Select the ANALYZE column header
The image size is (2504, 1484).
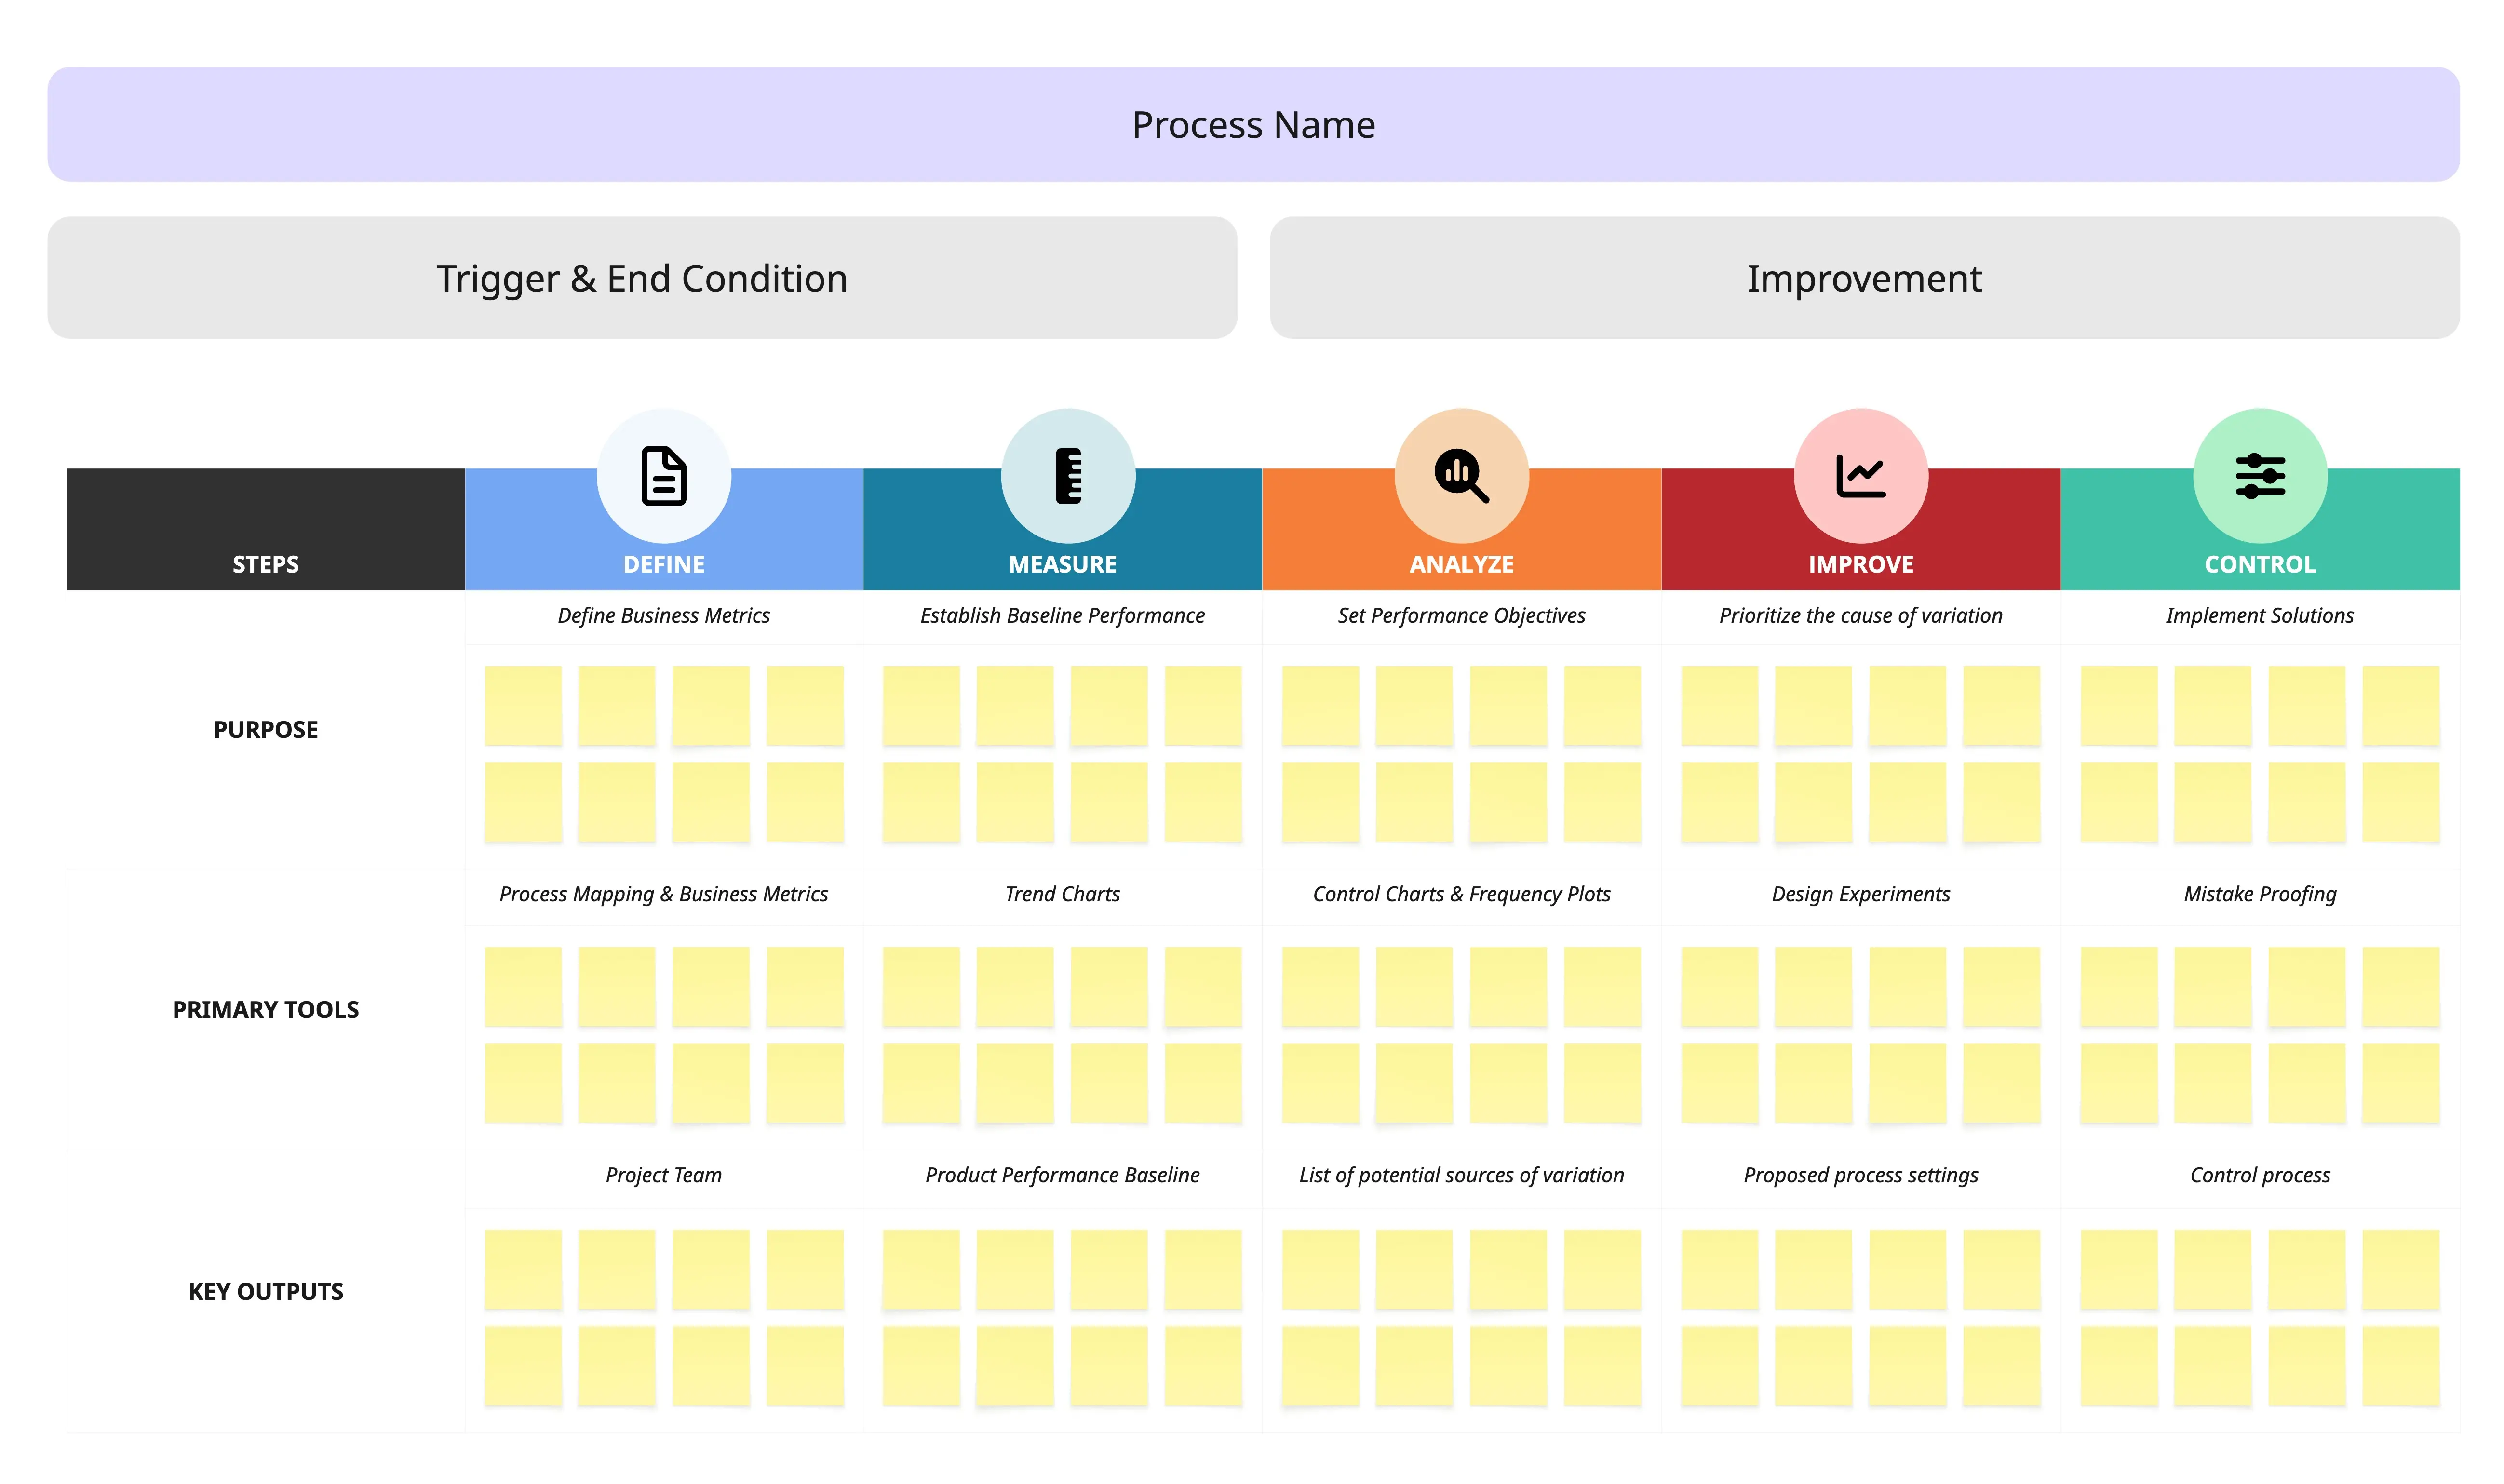(x=1461, y=564)
